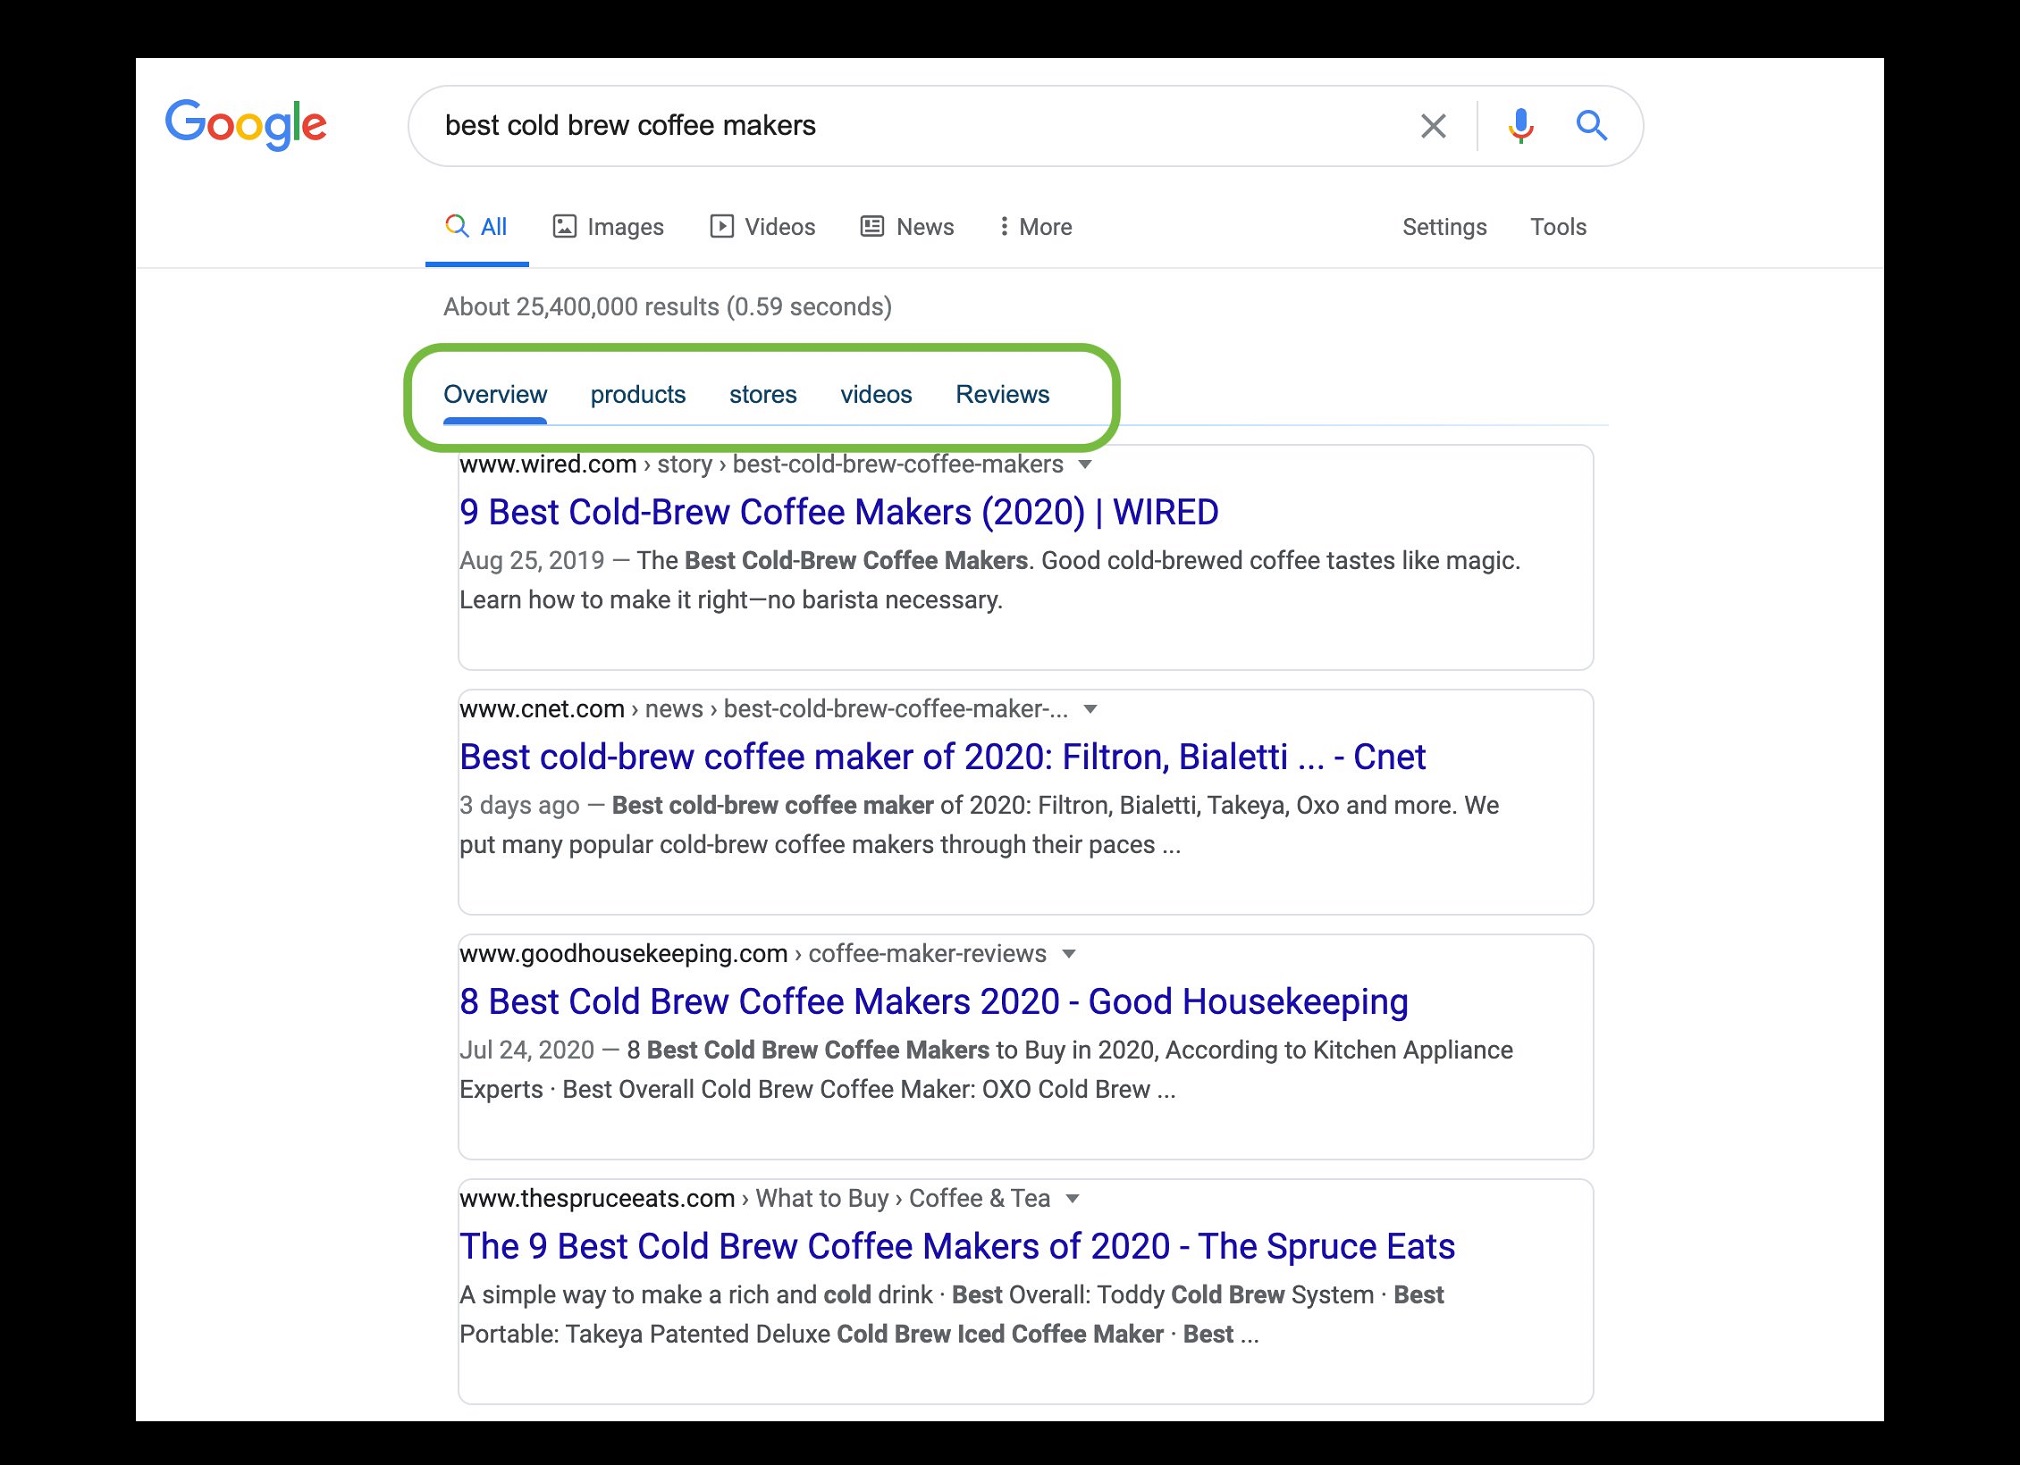This screenshot has width=2020, height=1465.
Task: Expand the More options menu
Action: coord(1035,227)
